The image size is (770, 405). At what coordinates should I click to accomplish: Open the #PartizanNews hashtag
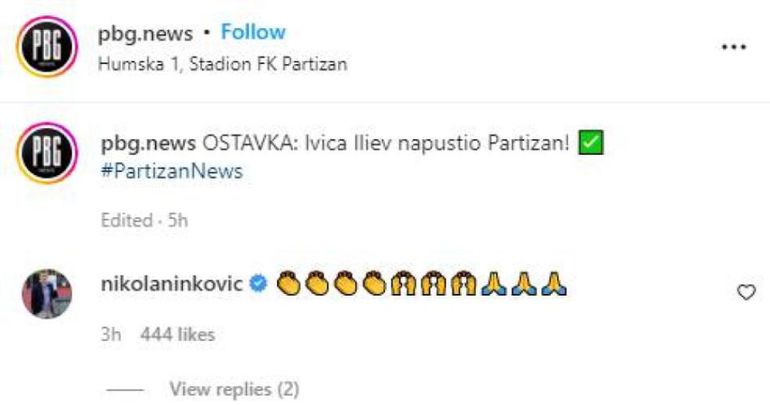[172, 171]
